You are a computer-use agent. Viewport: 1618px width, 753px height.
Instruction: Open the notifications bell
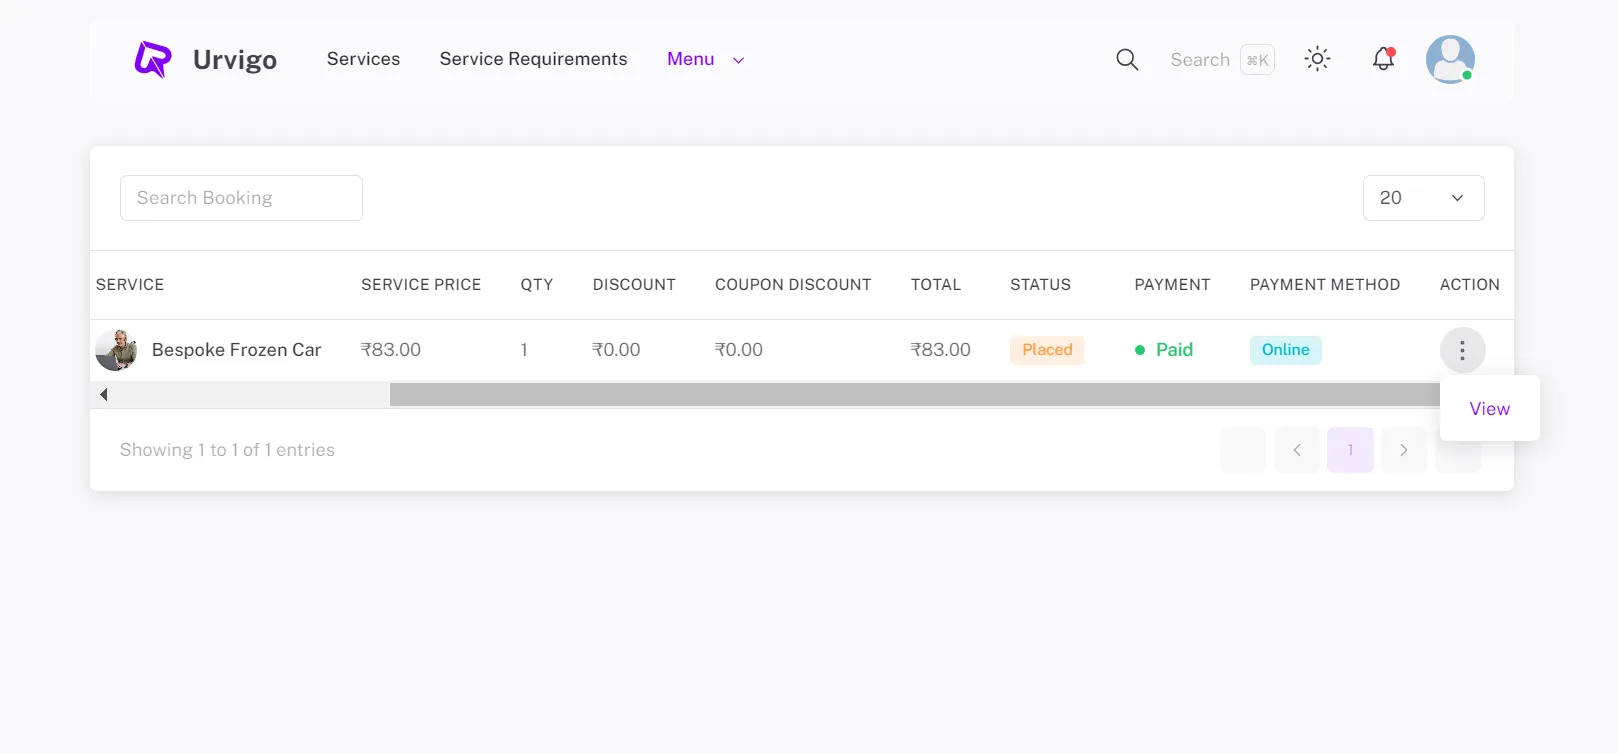[1383, 60]
